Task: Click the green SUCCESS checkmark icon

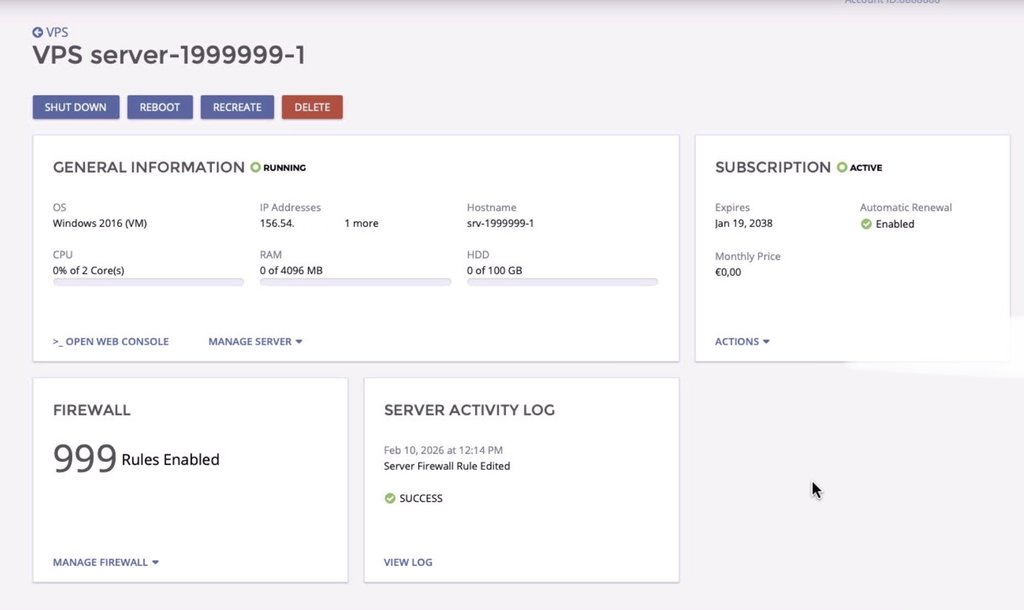Action: (x=390, y=498)
